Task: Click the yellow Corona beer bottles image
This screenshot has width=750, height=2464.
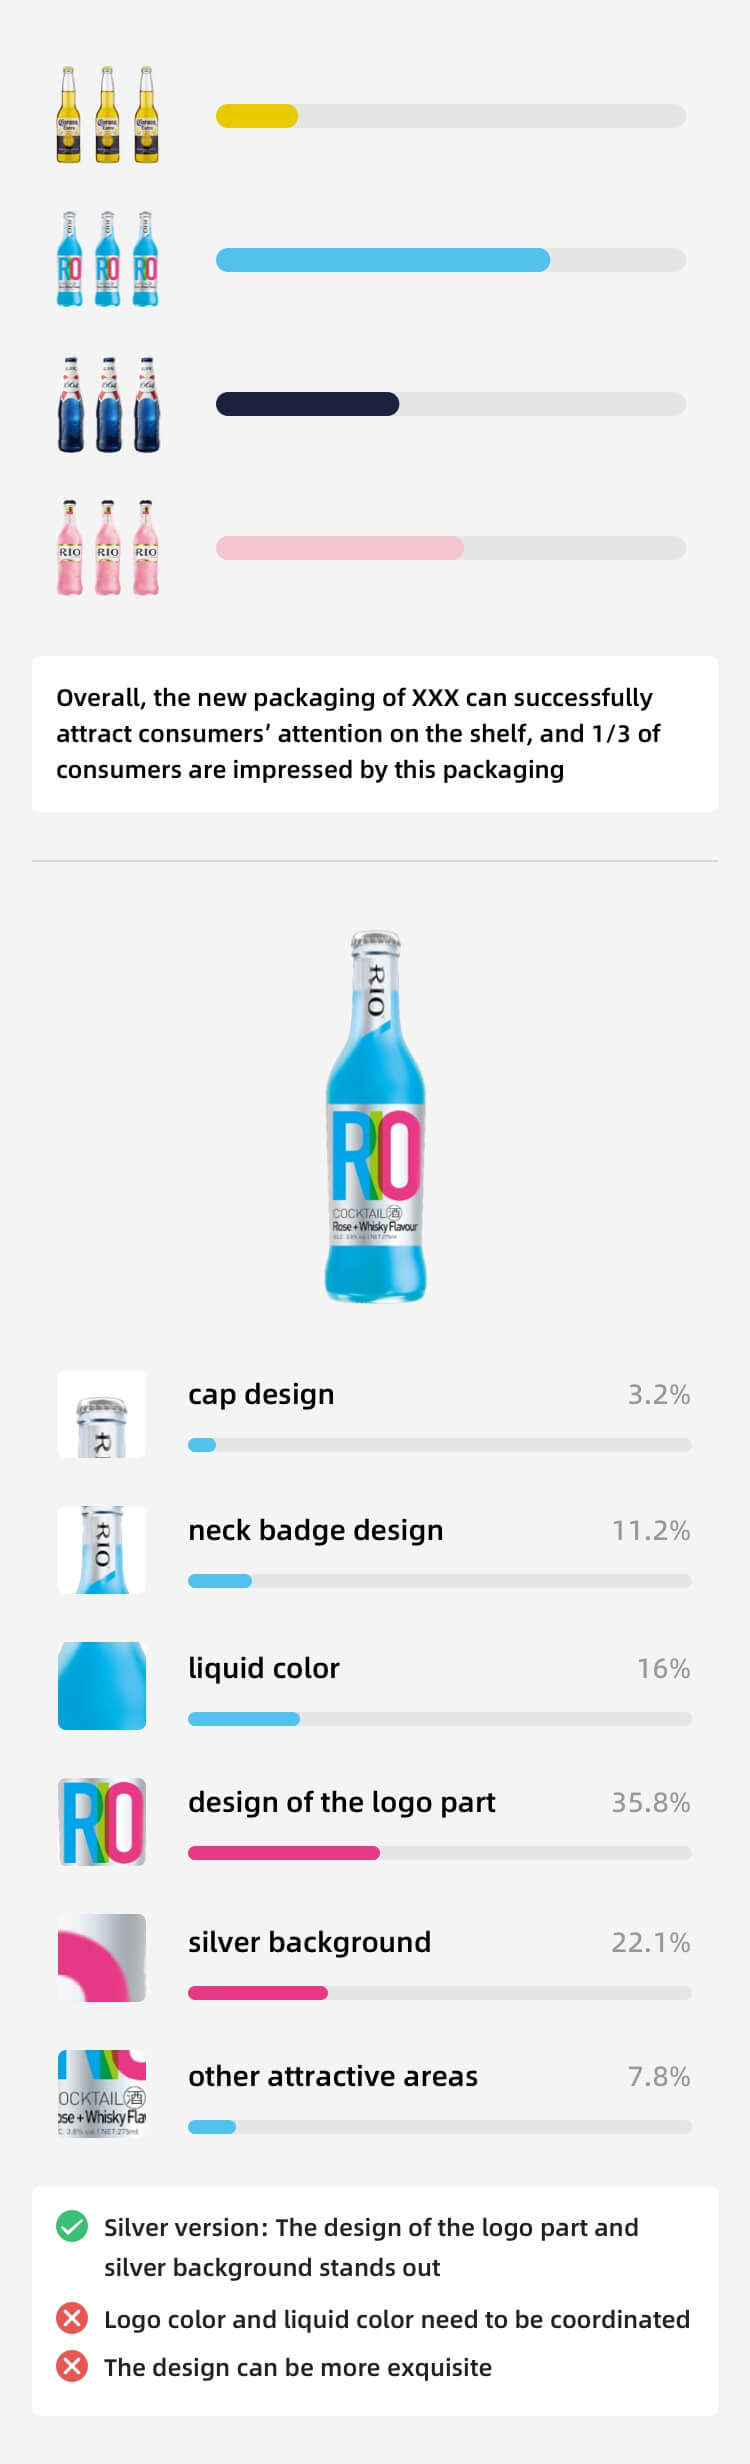Action: (x=107, y=115)
